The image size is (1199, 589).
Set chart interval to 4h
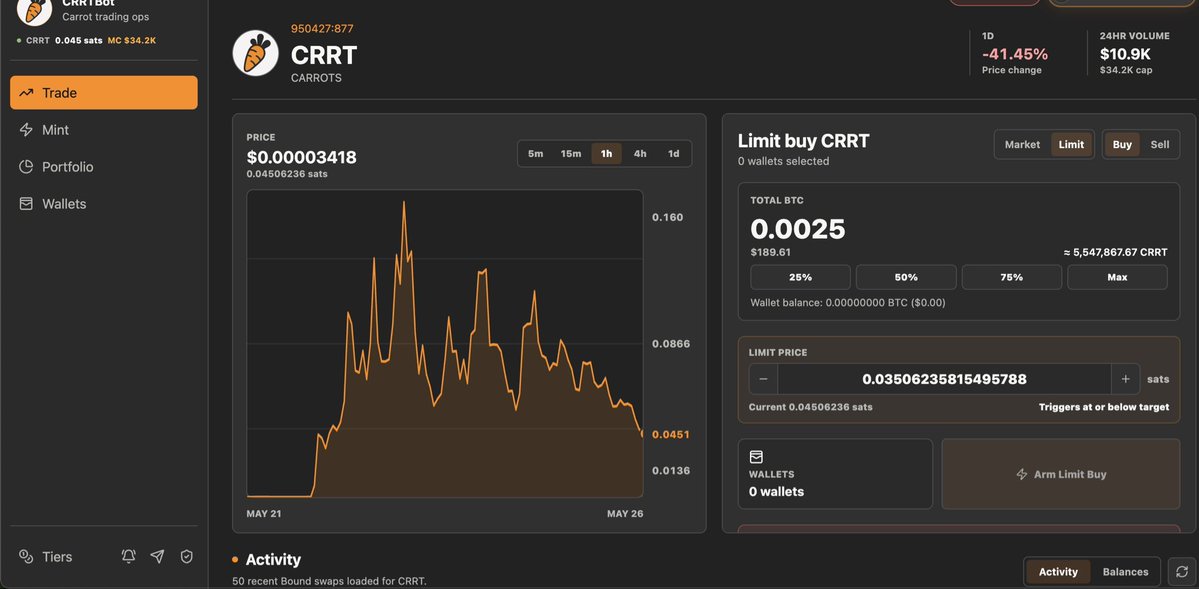point(640,154)
